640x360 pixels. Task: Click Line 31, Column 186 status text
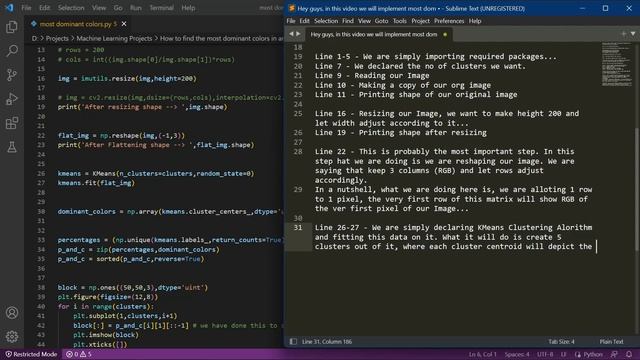[327, 342]
